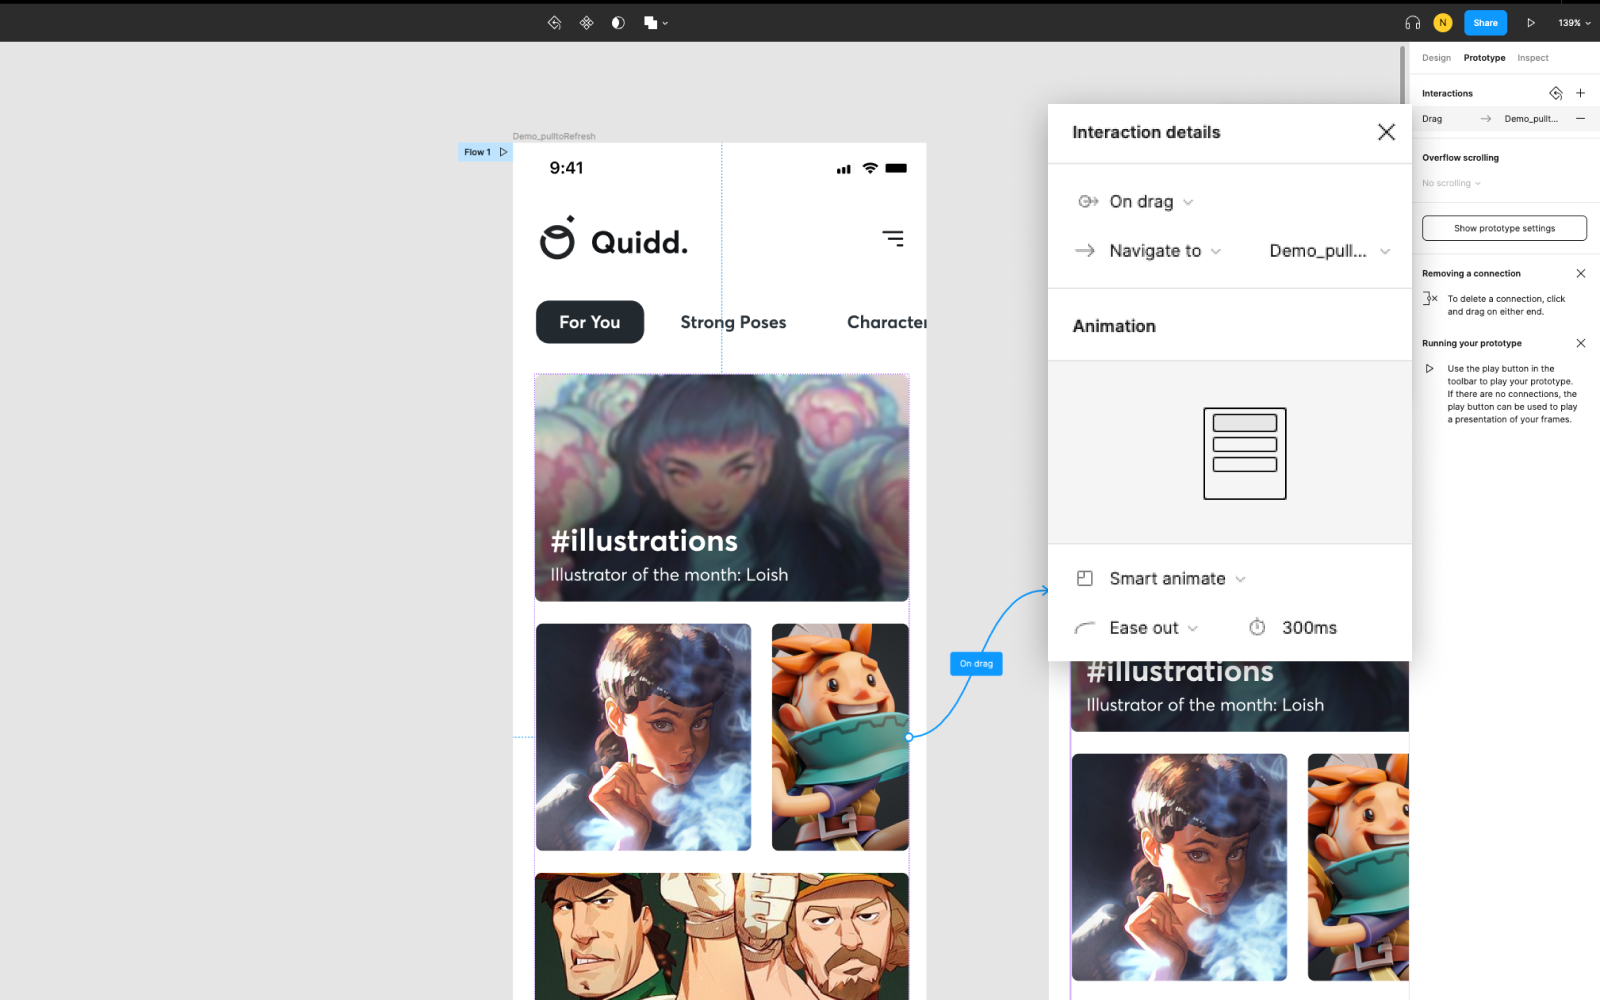The width and height of the screenshot is (1600, 1000).
Task: Open the Navigate to action dropdown
Action: 1165,251
